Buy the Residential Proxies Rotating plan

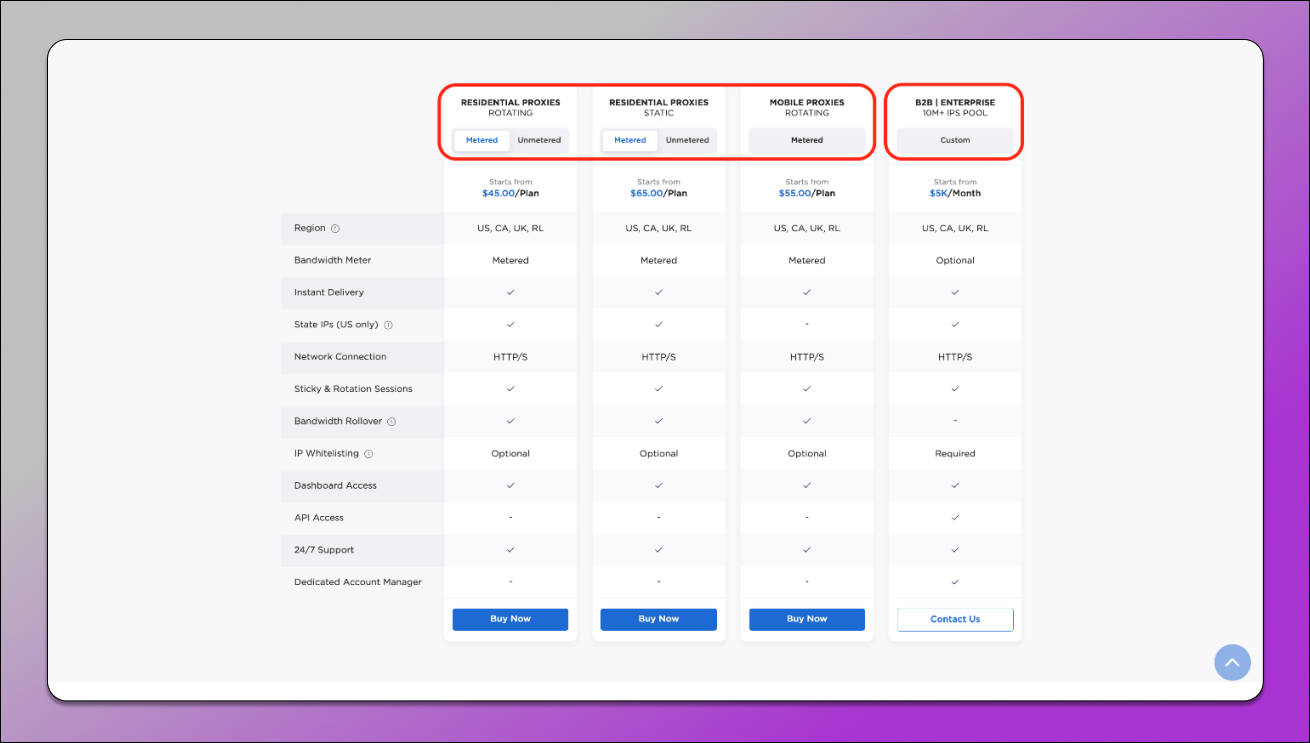510,619
